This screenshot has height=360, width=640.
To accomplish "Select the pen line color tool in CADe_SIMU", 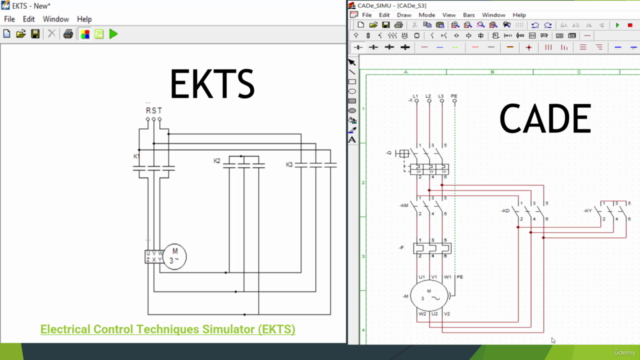I will (x=352, y=130).
